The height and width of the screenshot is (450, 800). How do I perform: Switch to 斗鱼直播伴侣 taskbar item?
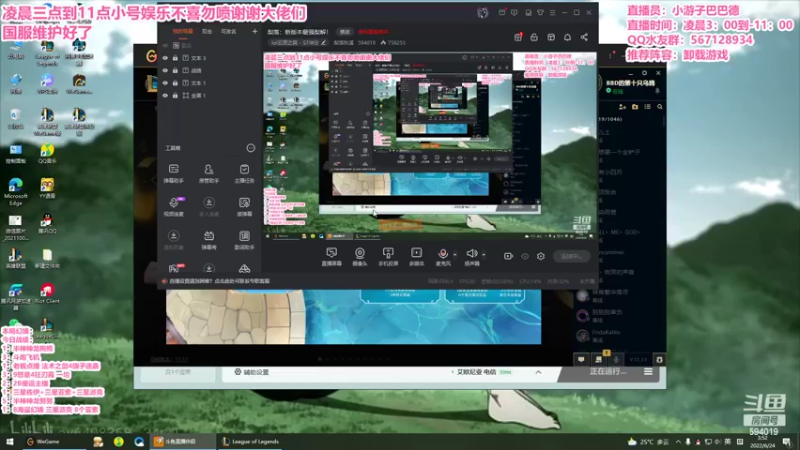[181, 442]
